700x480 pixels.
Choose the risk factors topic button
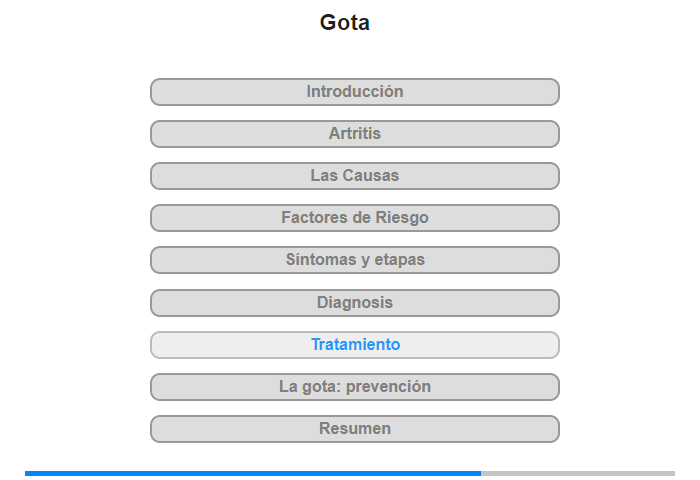coord(354,218)
